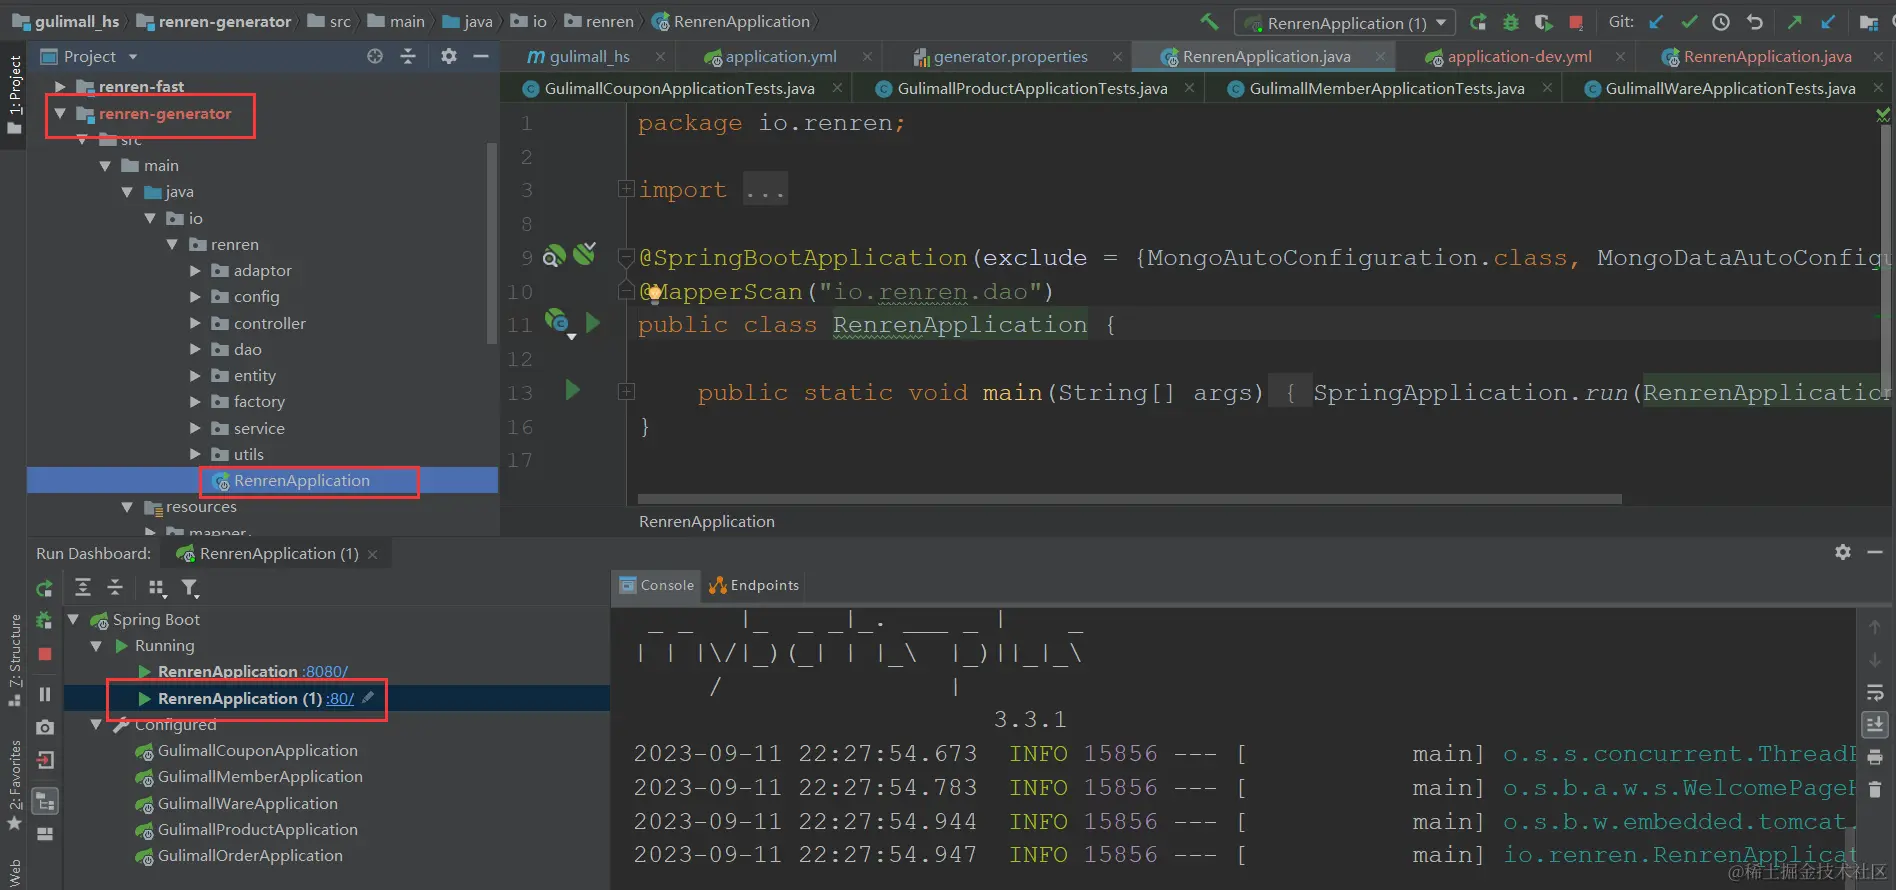Close the generator.properties tab
This screenshot has width=1896, height=890.
click(1117, 57)
